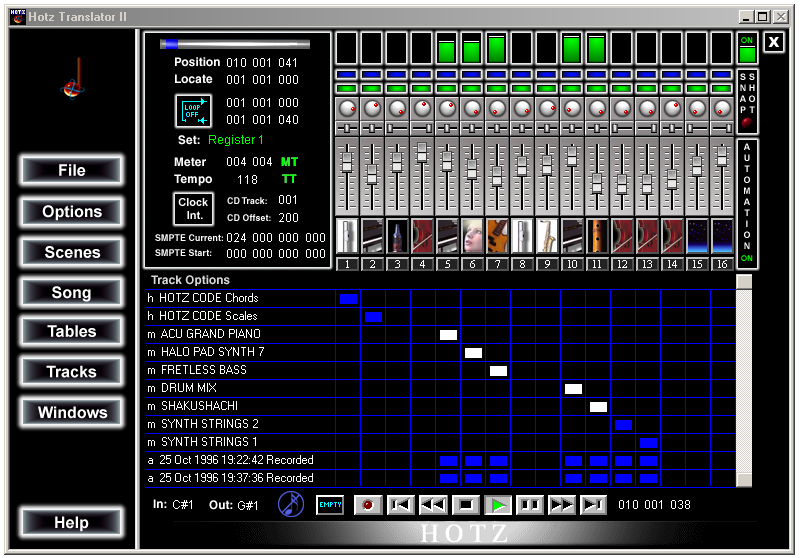Viewport: 800px width, 558px height.
Task: Toggle DRUM MIX cell for channel 10
Action: [x=573, y=389]
